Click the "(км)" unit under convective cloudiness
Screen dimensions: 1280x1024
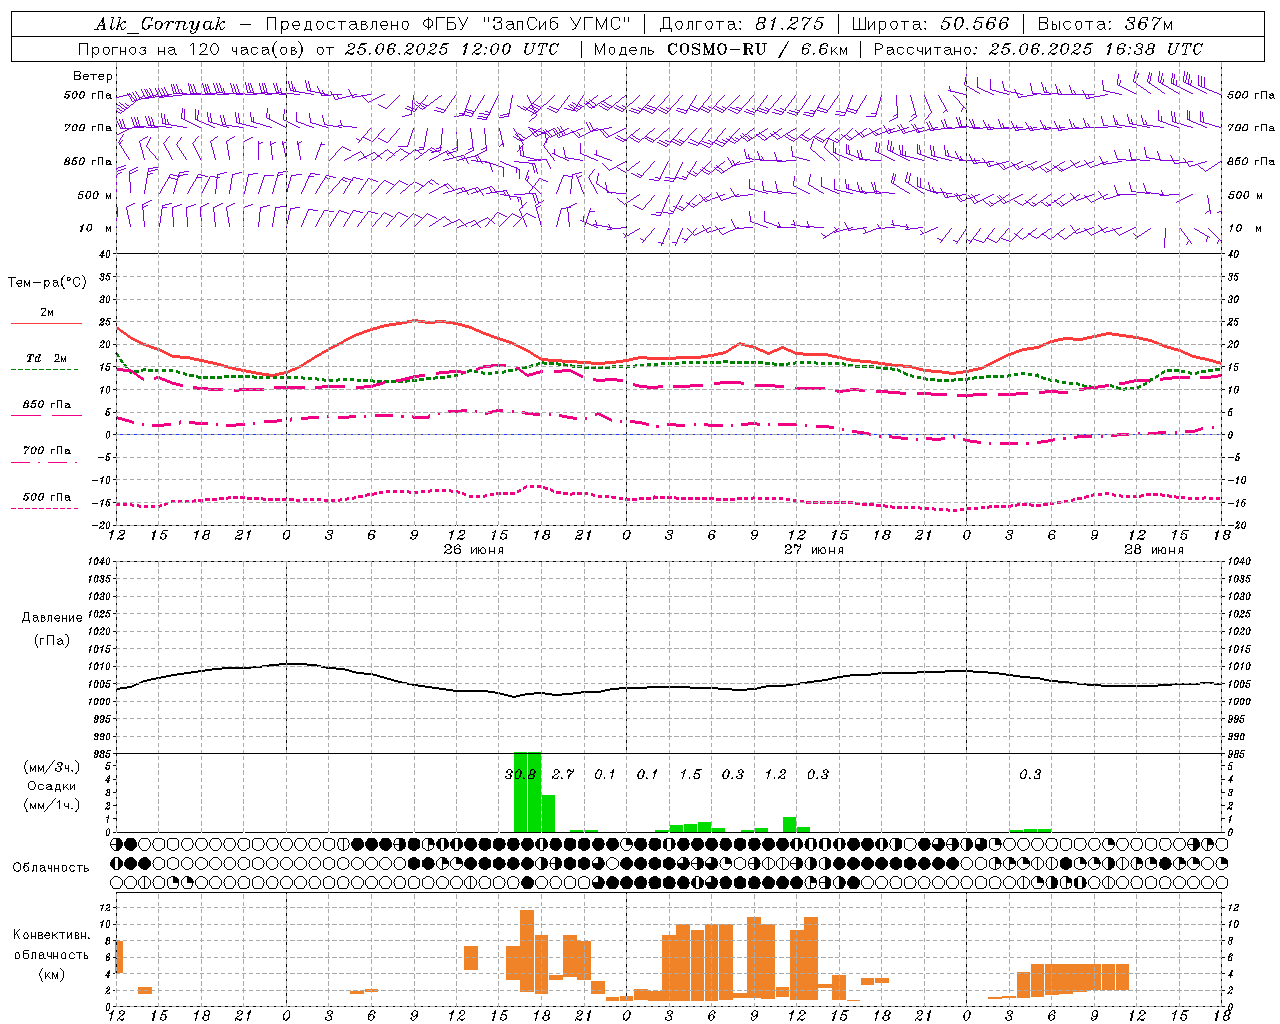52,974
